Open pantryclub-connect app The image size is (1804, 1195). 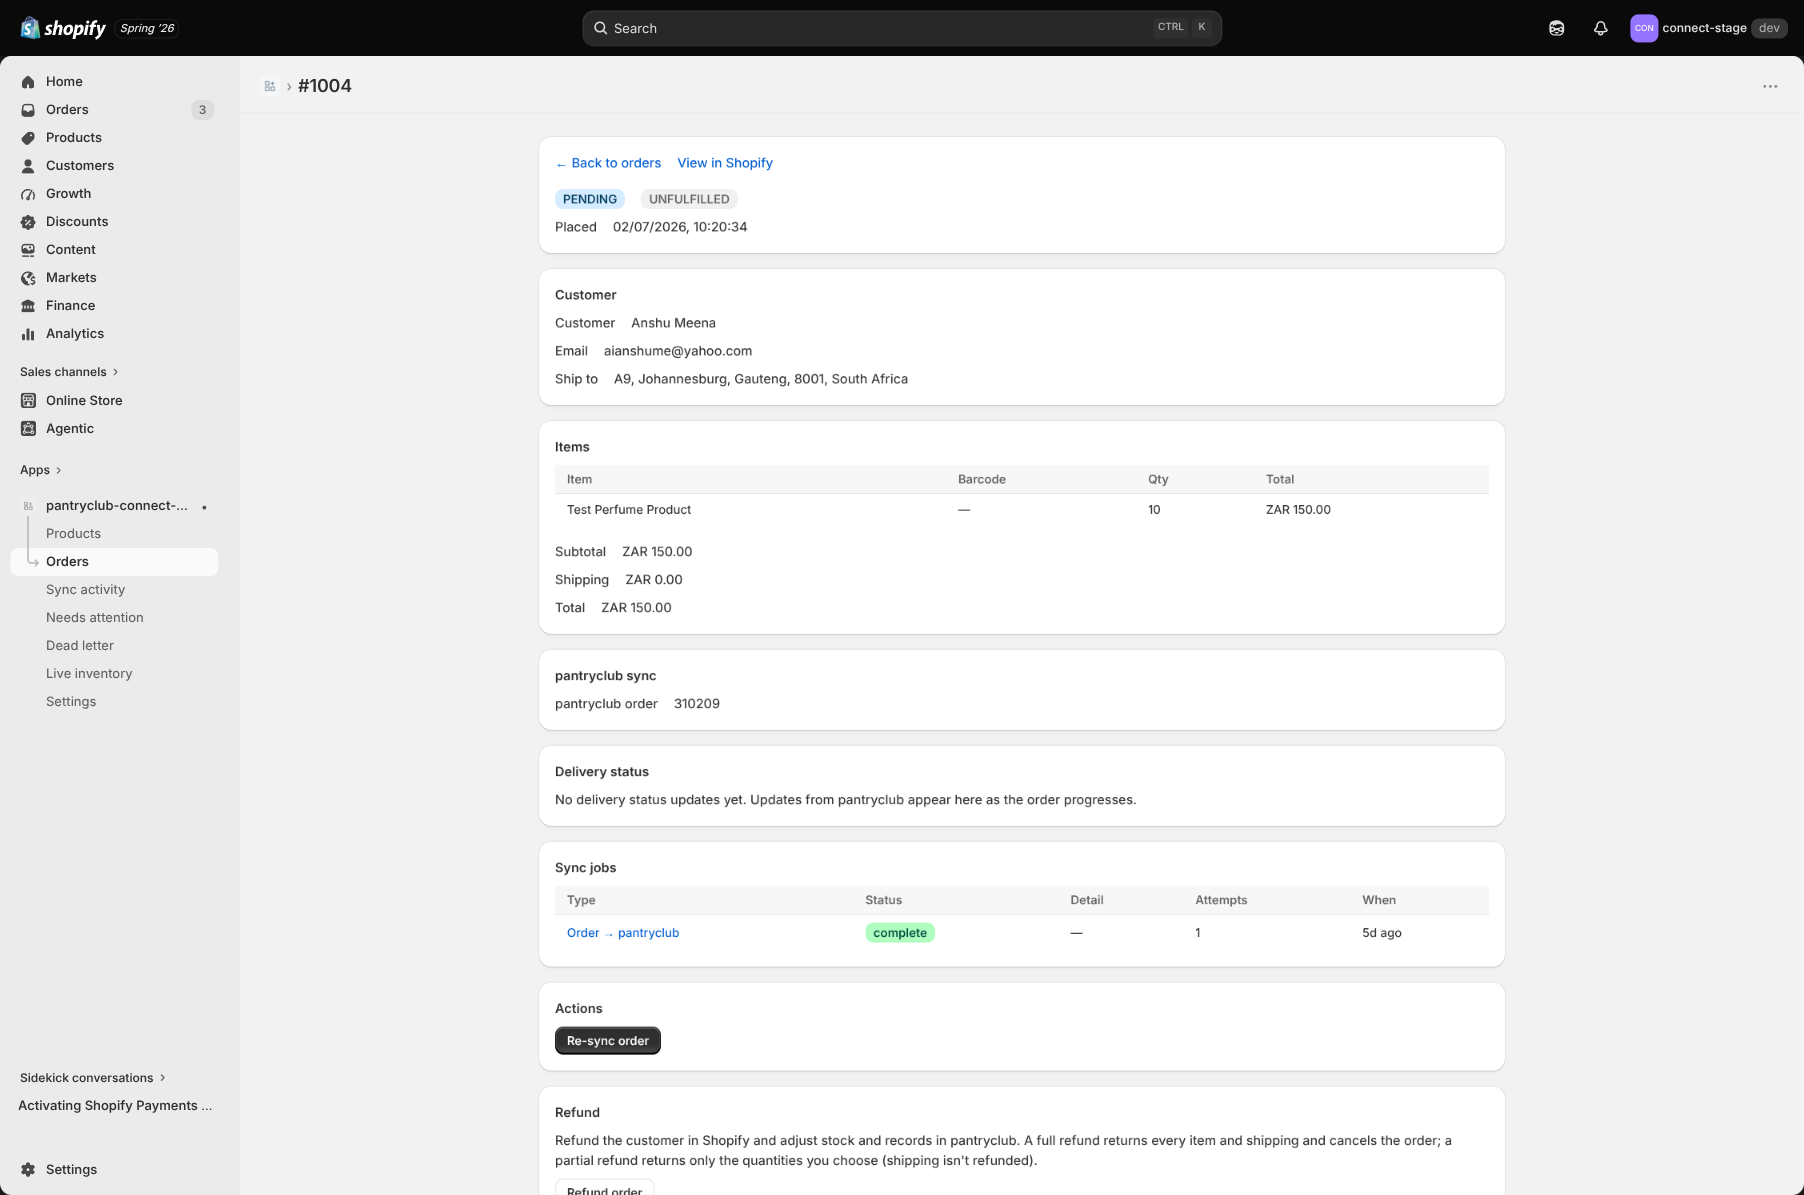click(116, 506)
